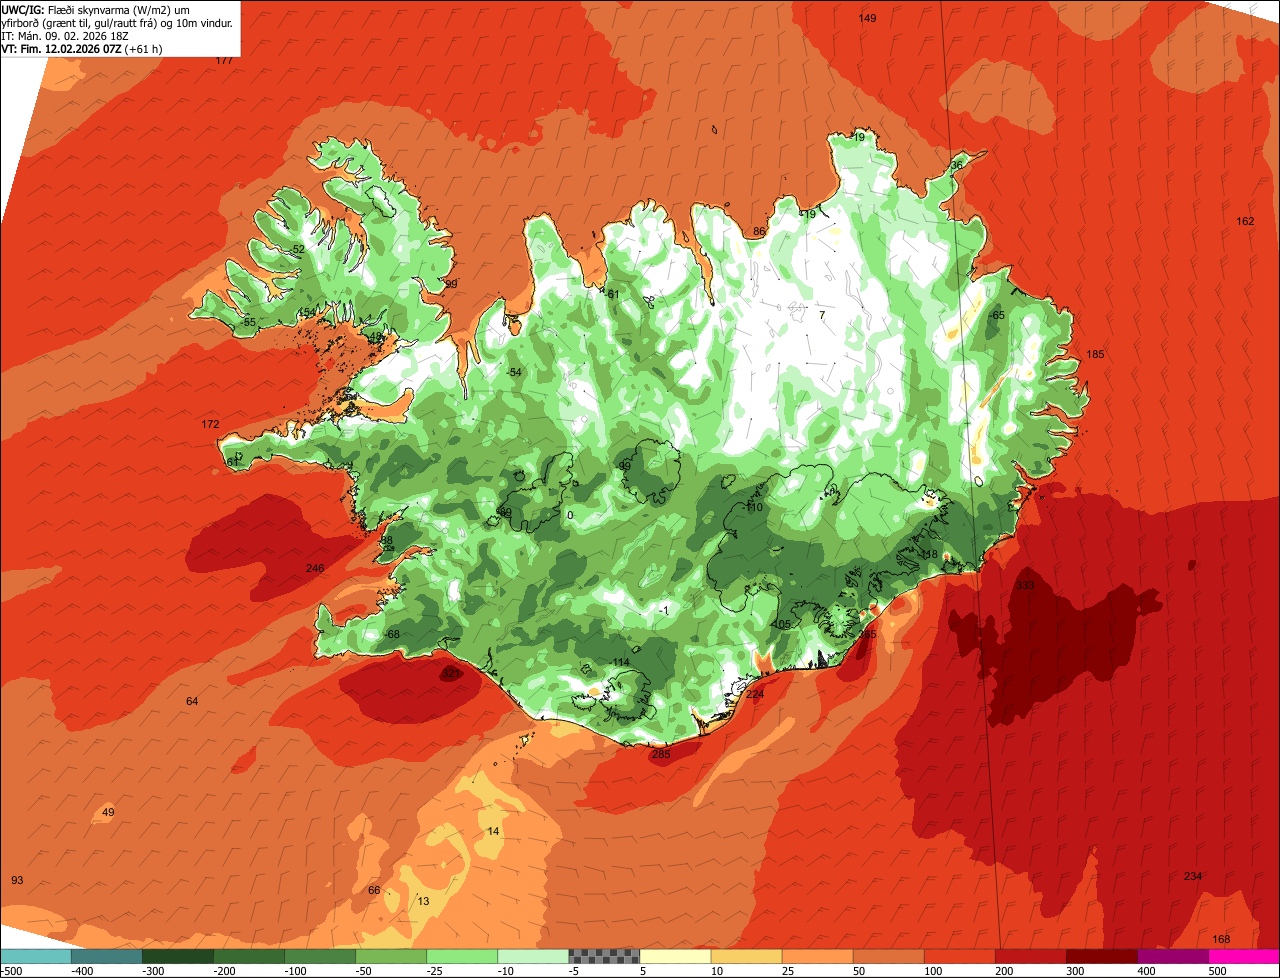The width and height of the screenshot is (1280, 978).
Task: Select the pale yellow 5 to 10 swatch
Action: click(675, 956)
